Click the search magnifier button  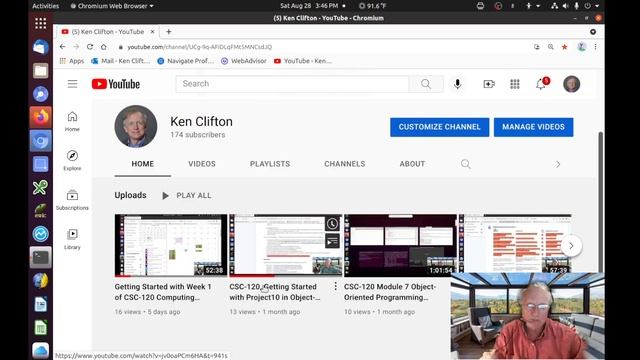[426, 84]
